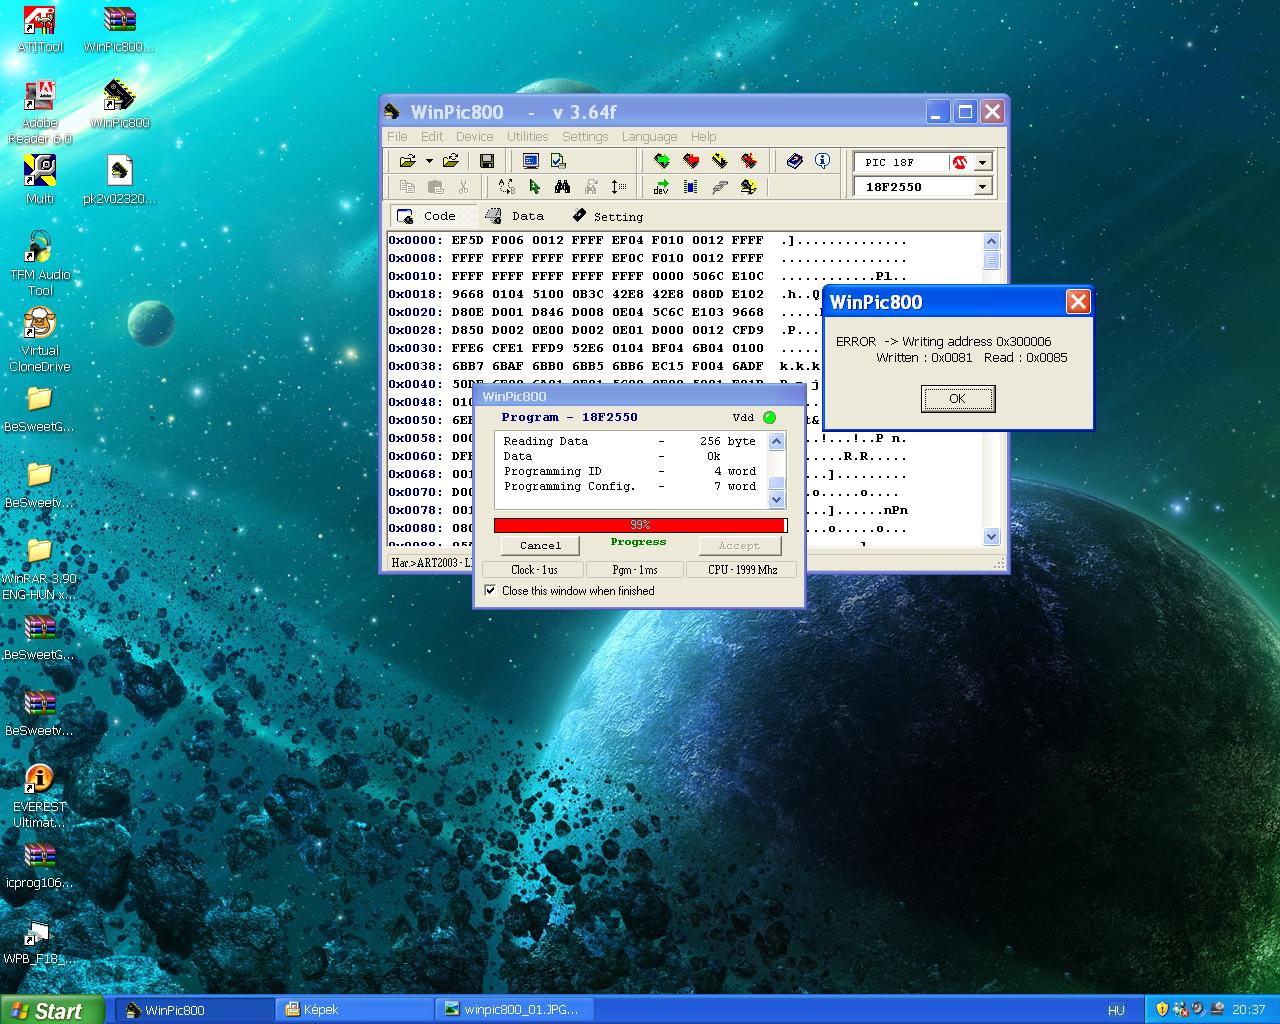Click the programming log scroll-up arrow
Image resolution: width=1280 pixels, height=1024 pixels.
pos(777,441)
